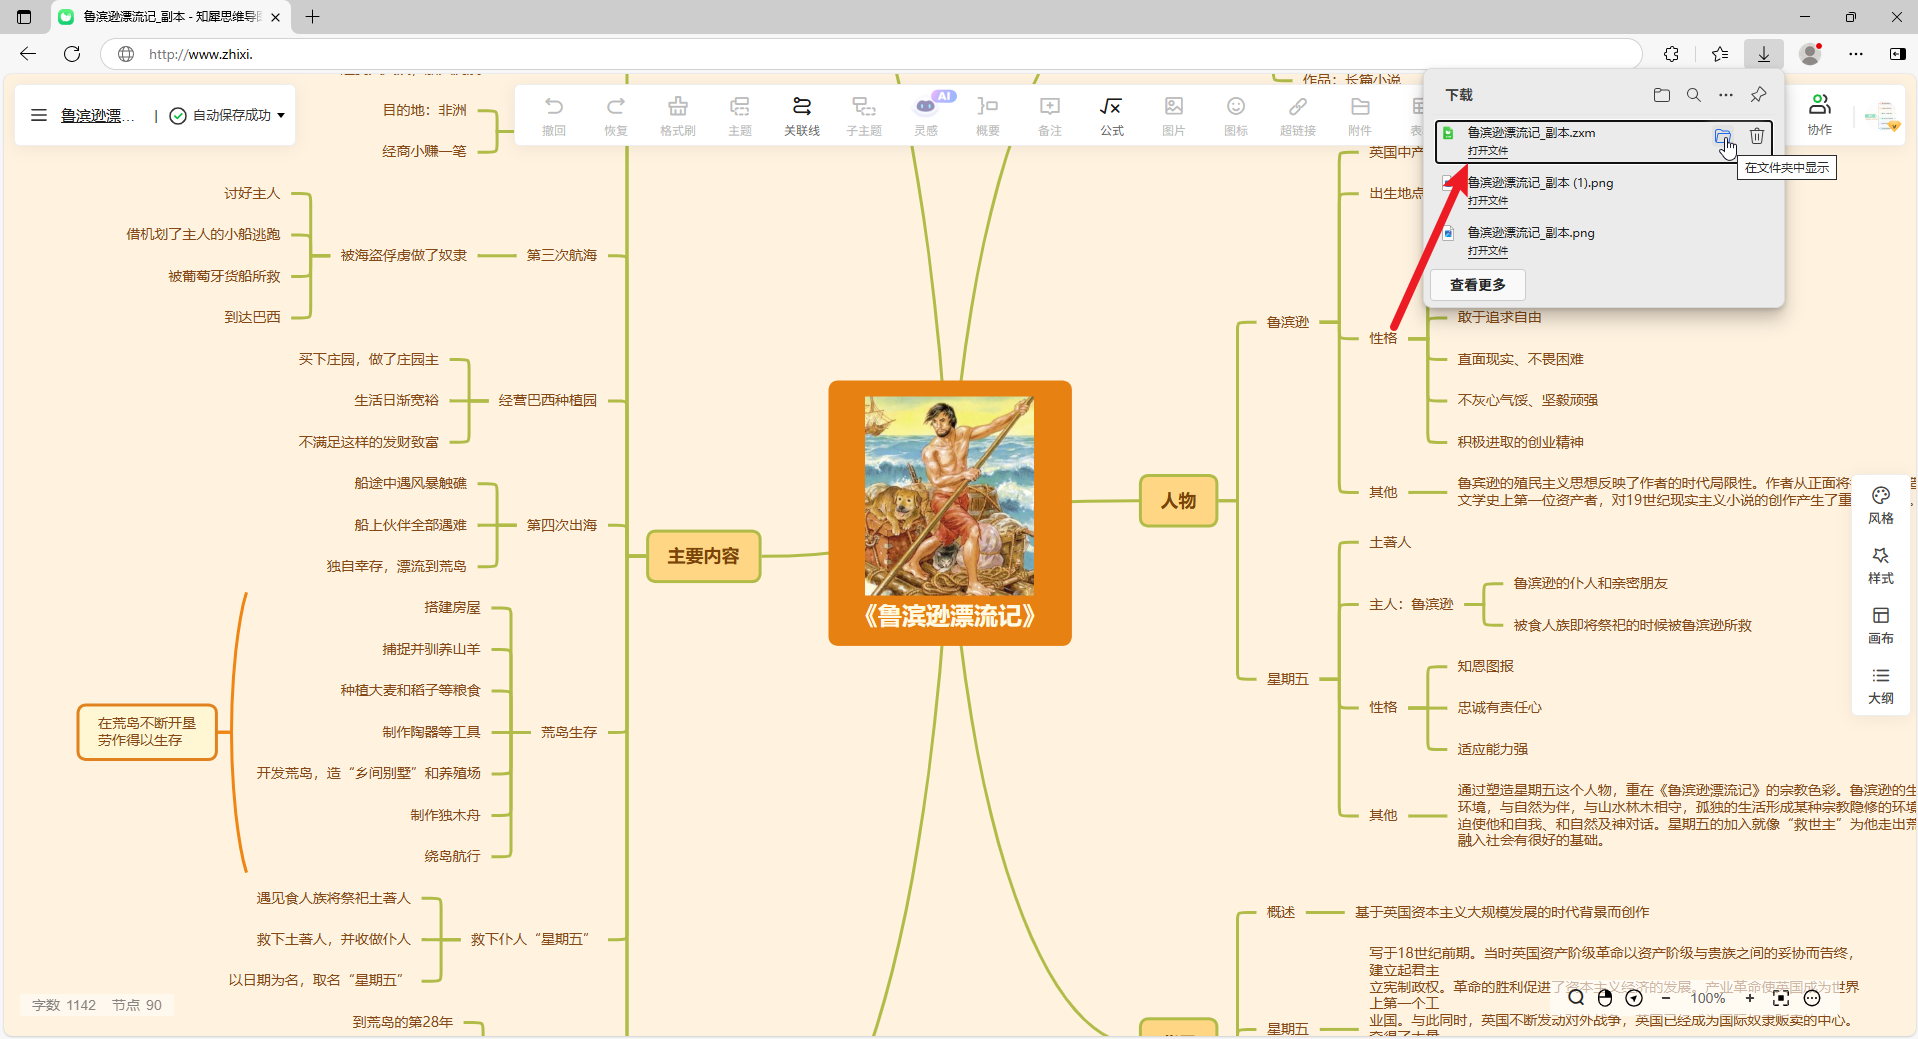Open browser Extensions puzzle icon
Viewport: 1918px width, 1039px height.
pyautogui.click(x=1672, y=54)
